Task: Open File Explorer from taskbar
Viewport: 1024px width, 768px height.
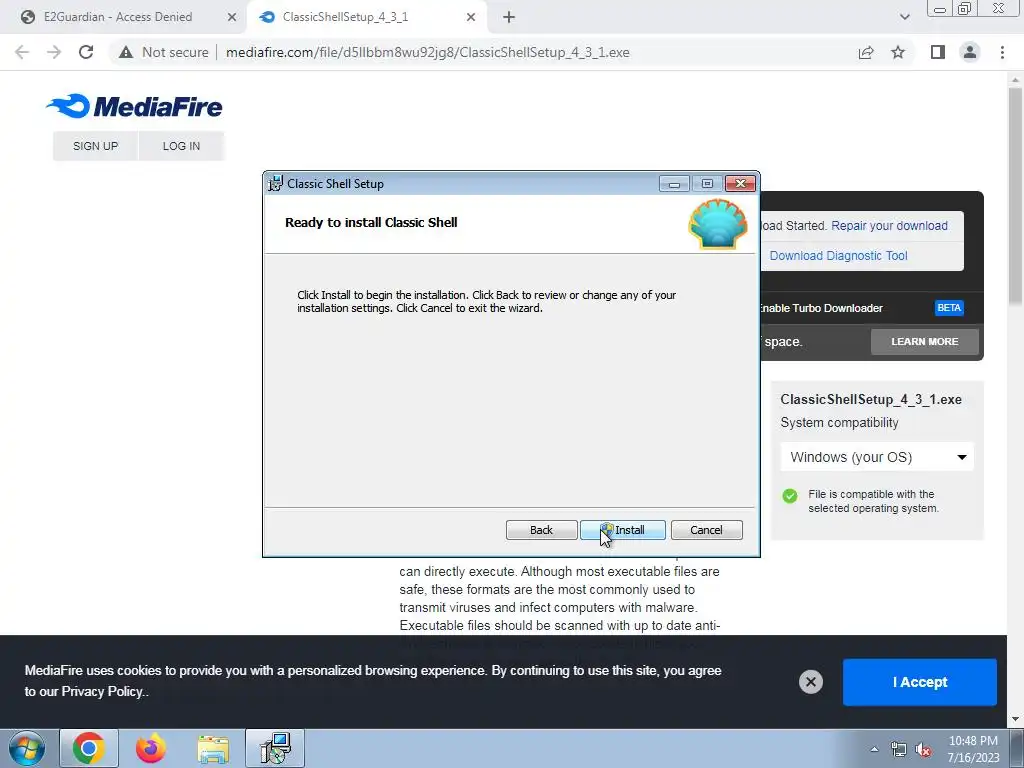Action: point(214,748)
